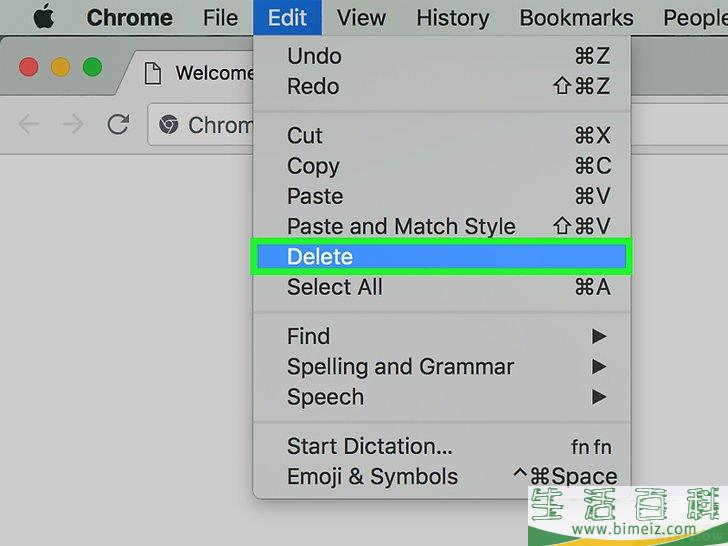Open the Chrome application menu

coord(130,18)
